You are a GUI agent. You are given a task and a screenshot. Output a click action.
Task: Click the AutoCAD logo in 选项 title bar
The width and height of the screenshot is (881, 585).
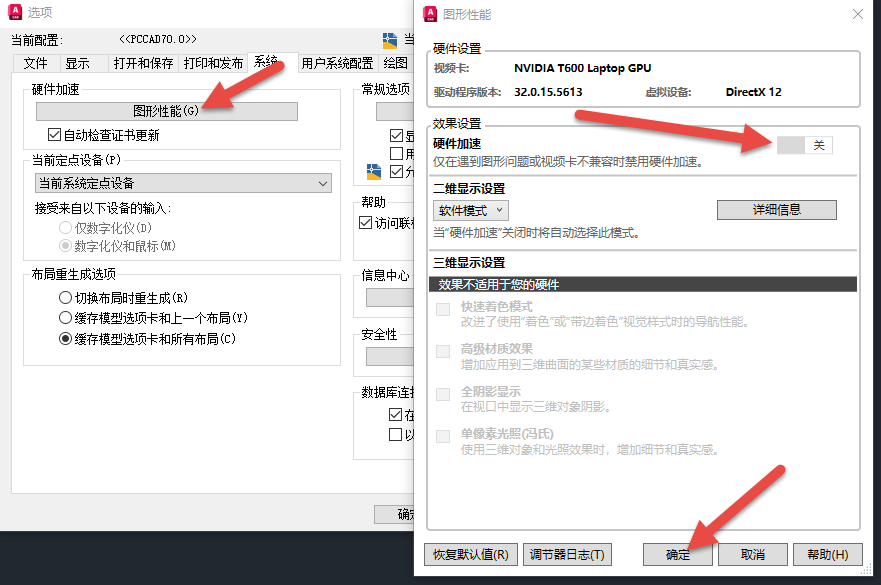coord(15,12)
